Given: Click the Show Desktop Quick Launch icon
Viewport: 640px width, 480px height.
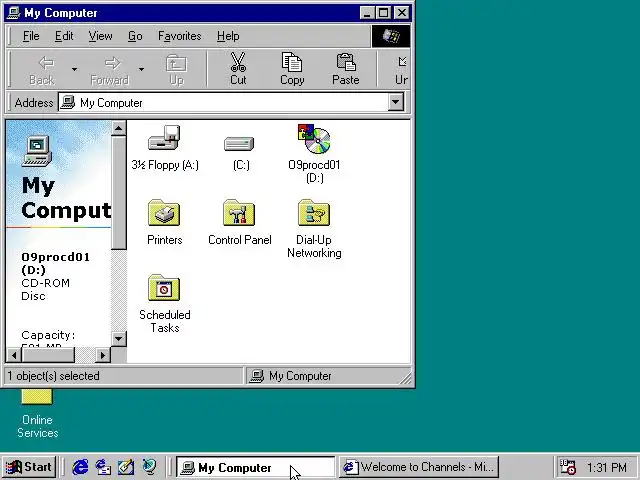Looking at the screenshot, I should (x=126, y=467).
